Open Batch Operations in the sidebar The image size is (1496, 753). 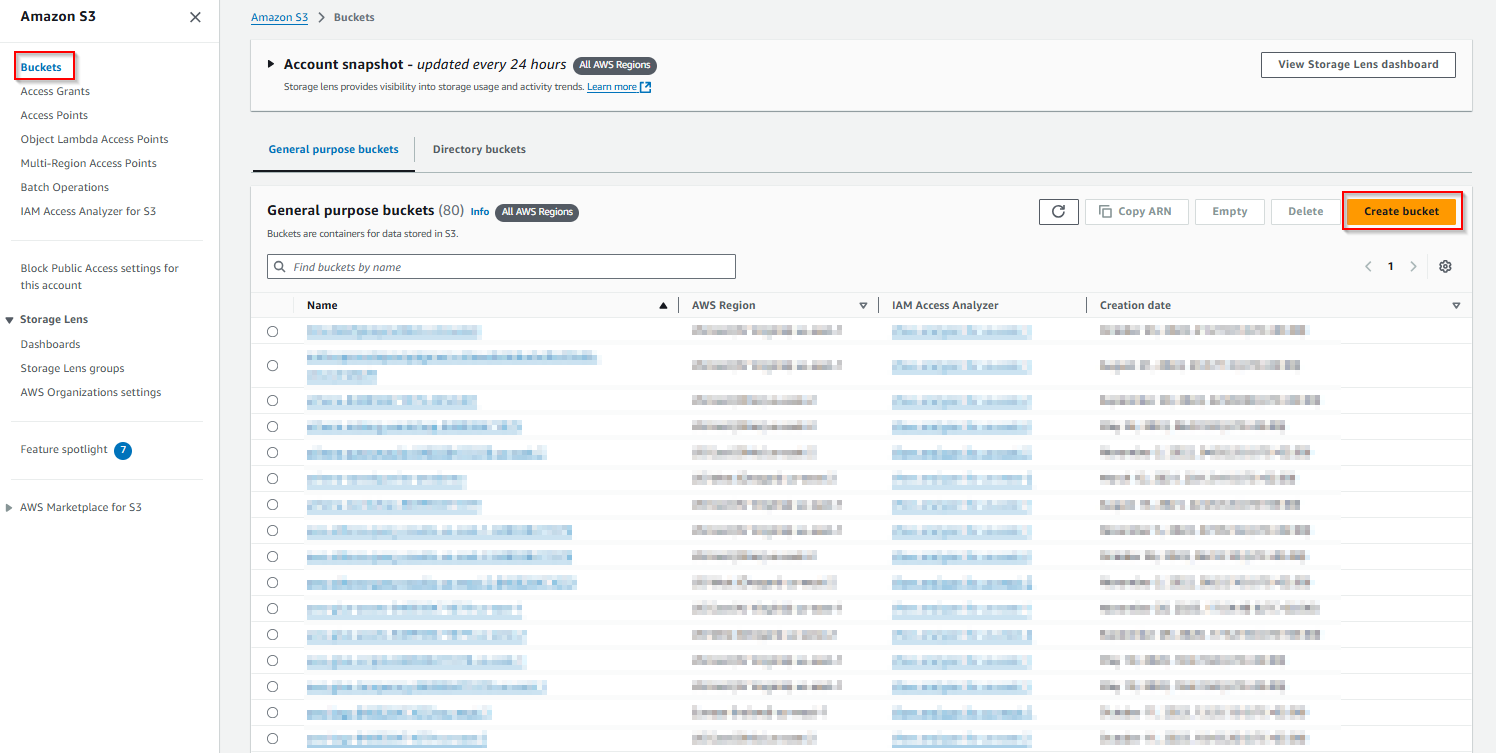65,187
